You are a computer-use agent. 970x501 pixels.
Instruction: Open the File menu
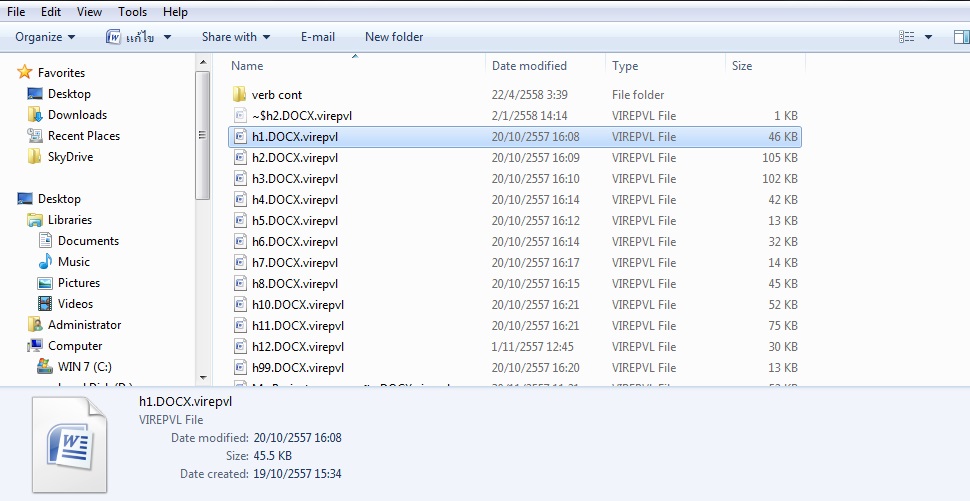point(16,12)
